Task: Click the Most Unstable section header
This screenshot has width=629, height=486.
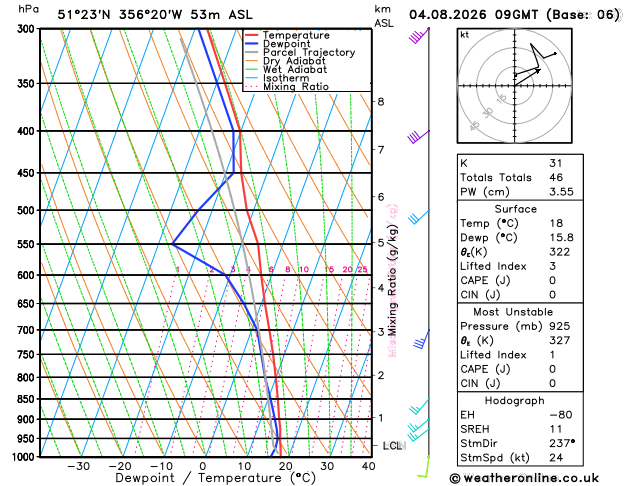Action: pos(513,312)
